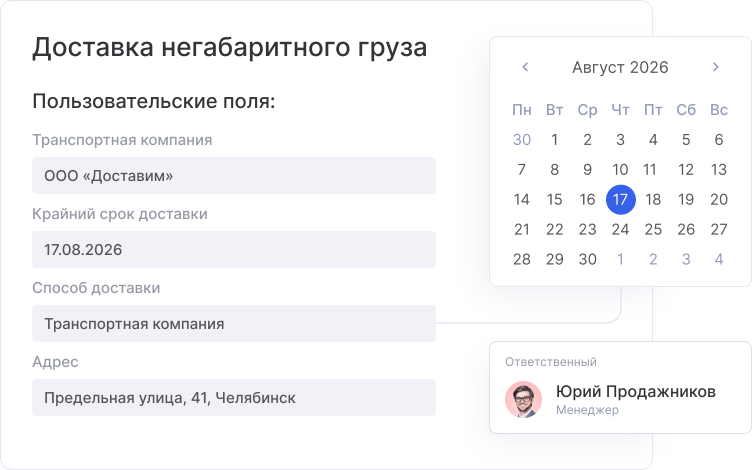Screen dimensions: 752x470
Task: Pick date 22 in the calendar
Action: 554,230
